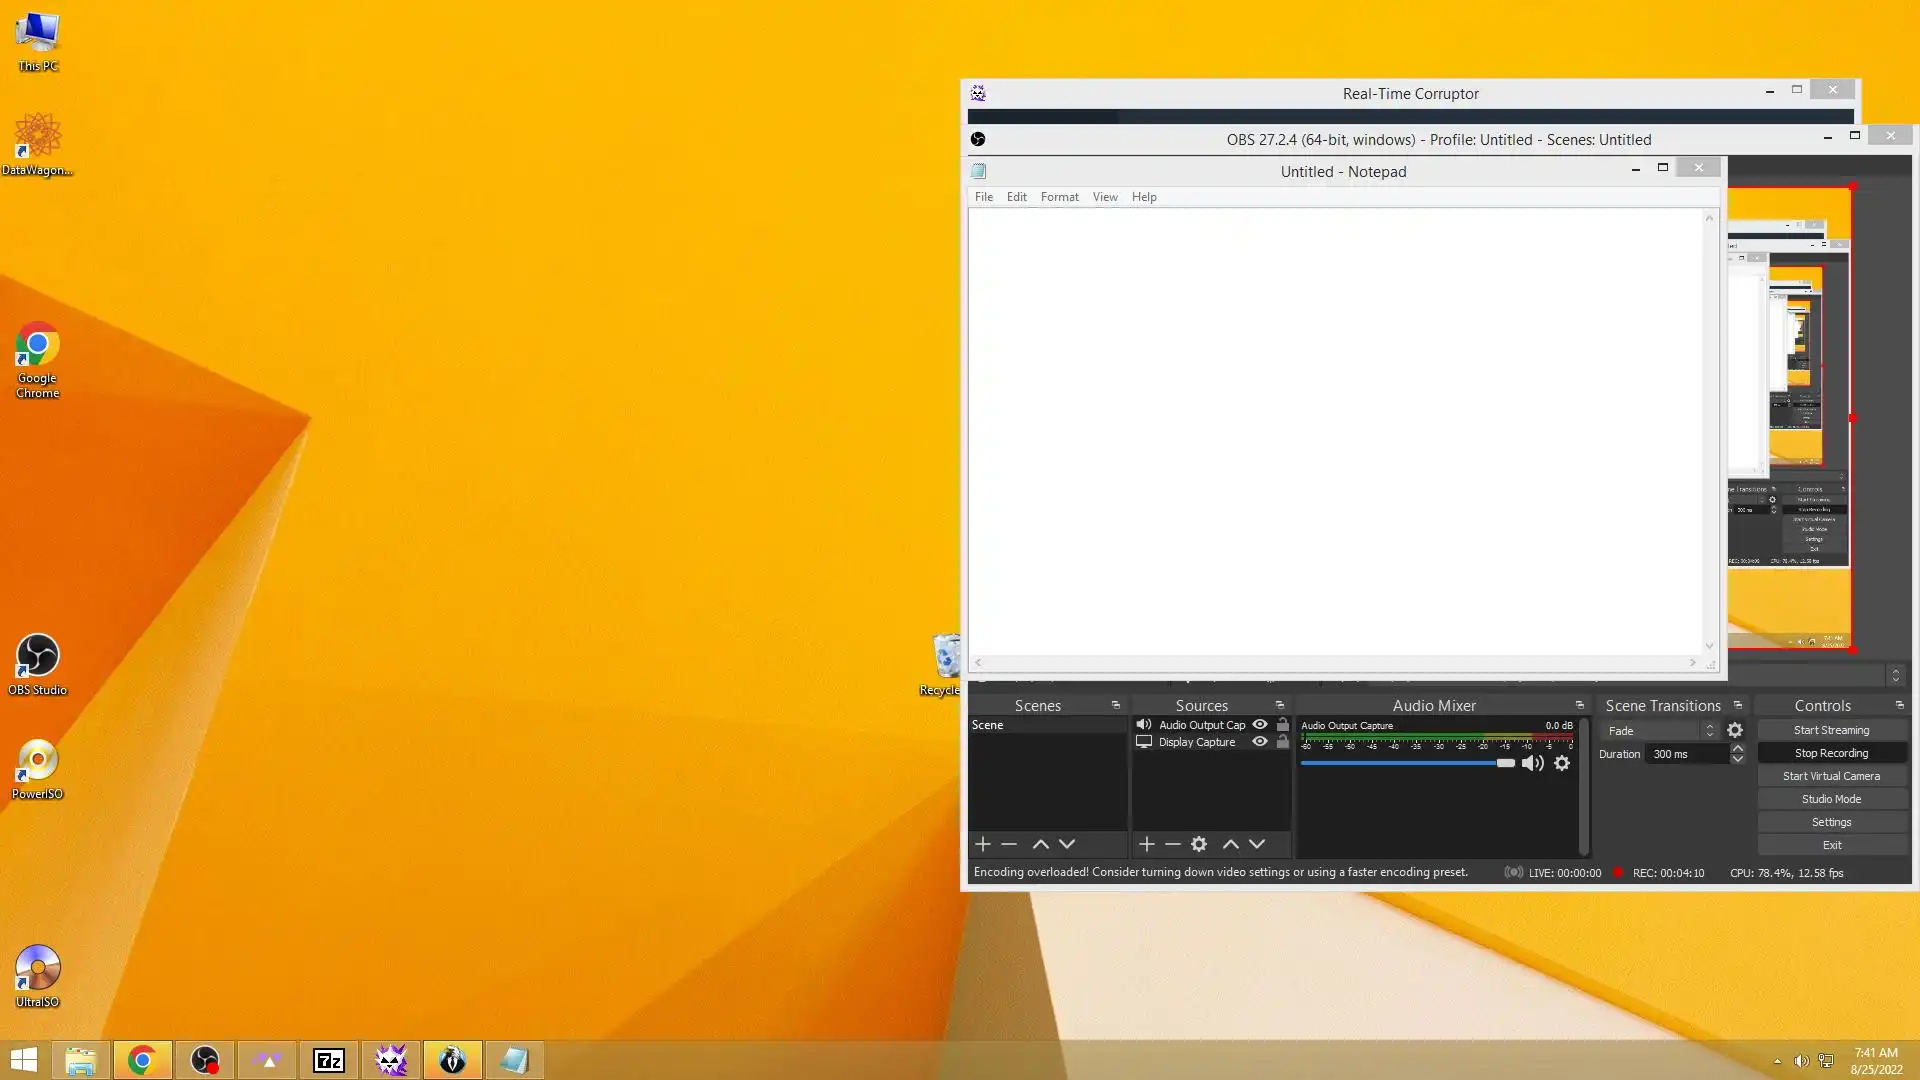The height and width of the screenshot is (1080, 1920).
Task: Move scene down in Scenes list
Action: point(1067,844)
